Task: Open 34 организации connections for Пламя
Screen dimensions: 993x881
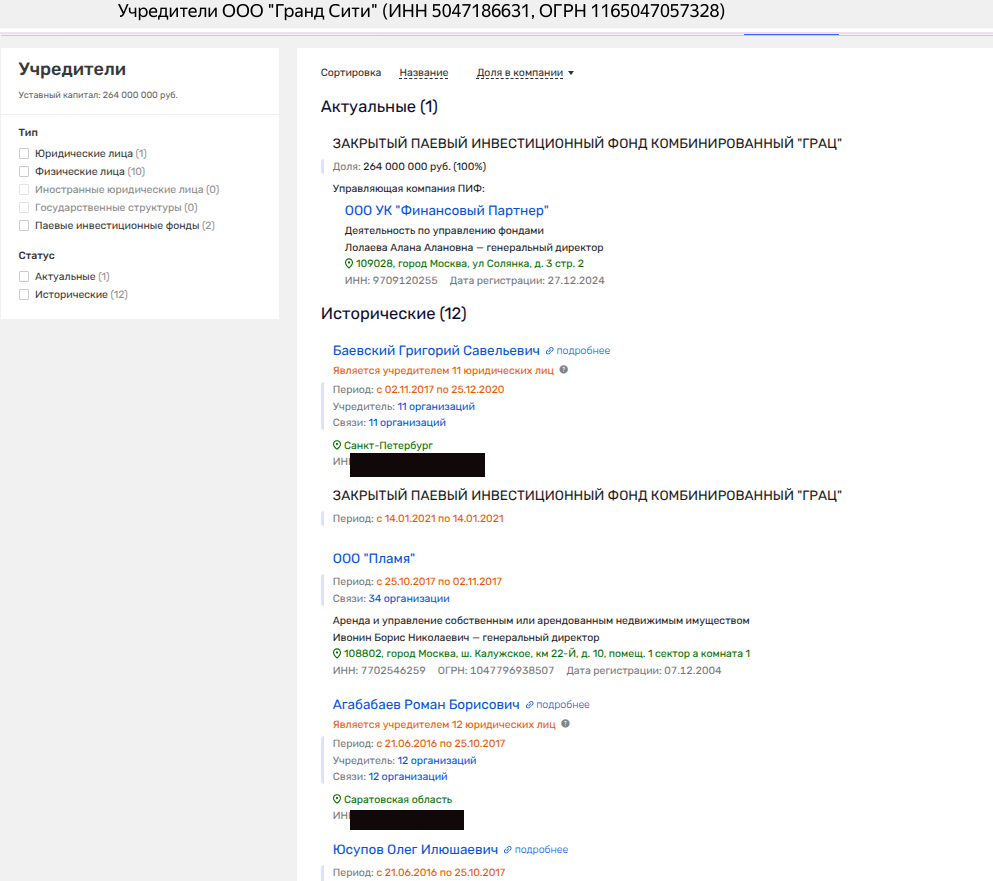Action: 408,599
